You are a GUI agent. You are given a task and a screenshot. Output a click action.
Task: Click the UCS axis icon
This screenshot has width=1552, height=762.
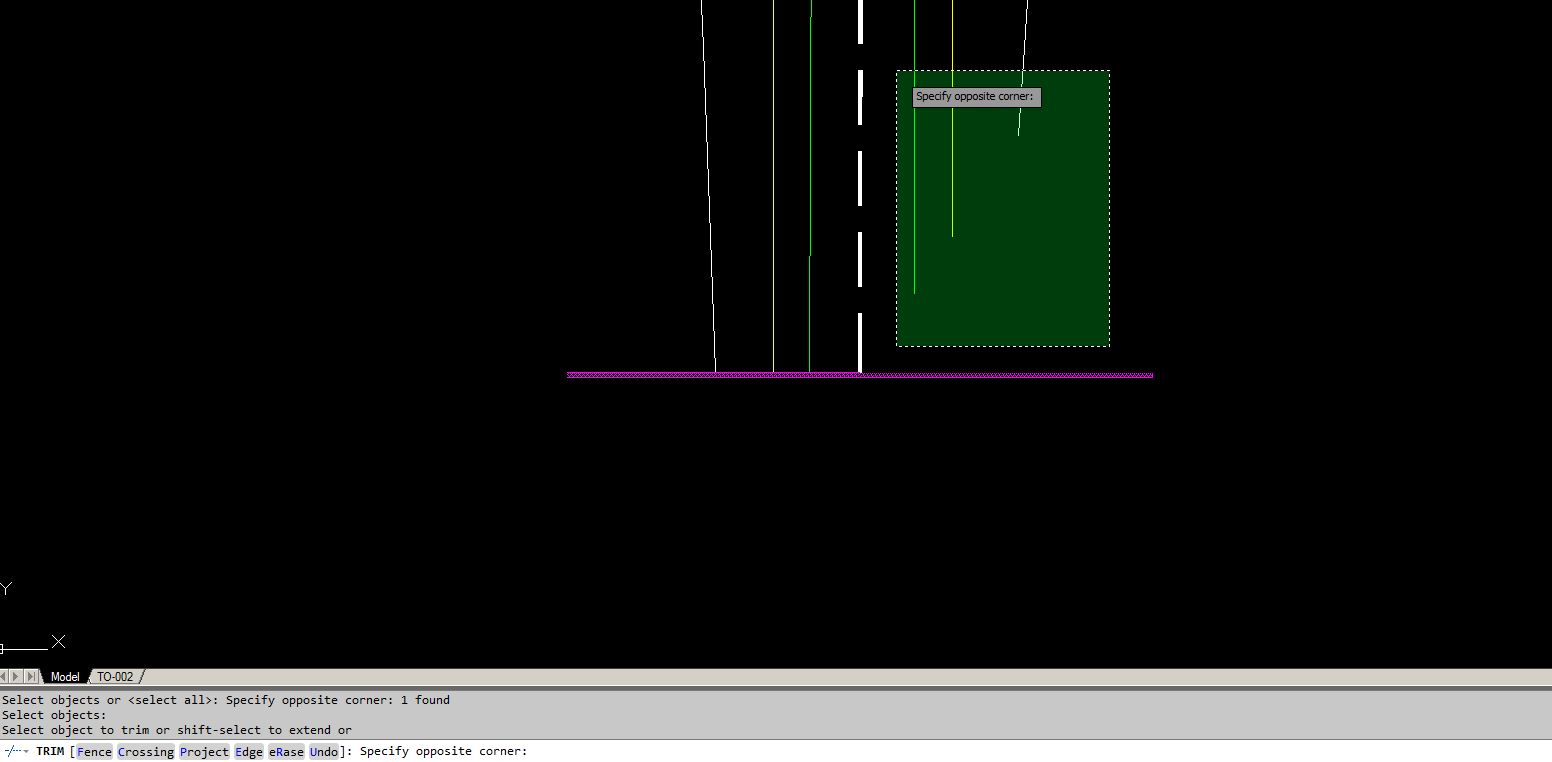tap(33, 618)
